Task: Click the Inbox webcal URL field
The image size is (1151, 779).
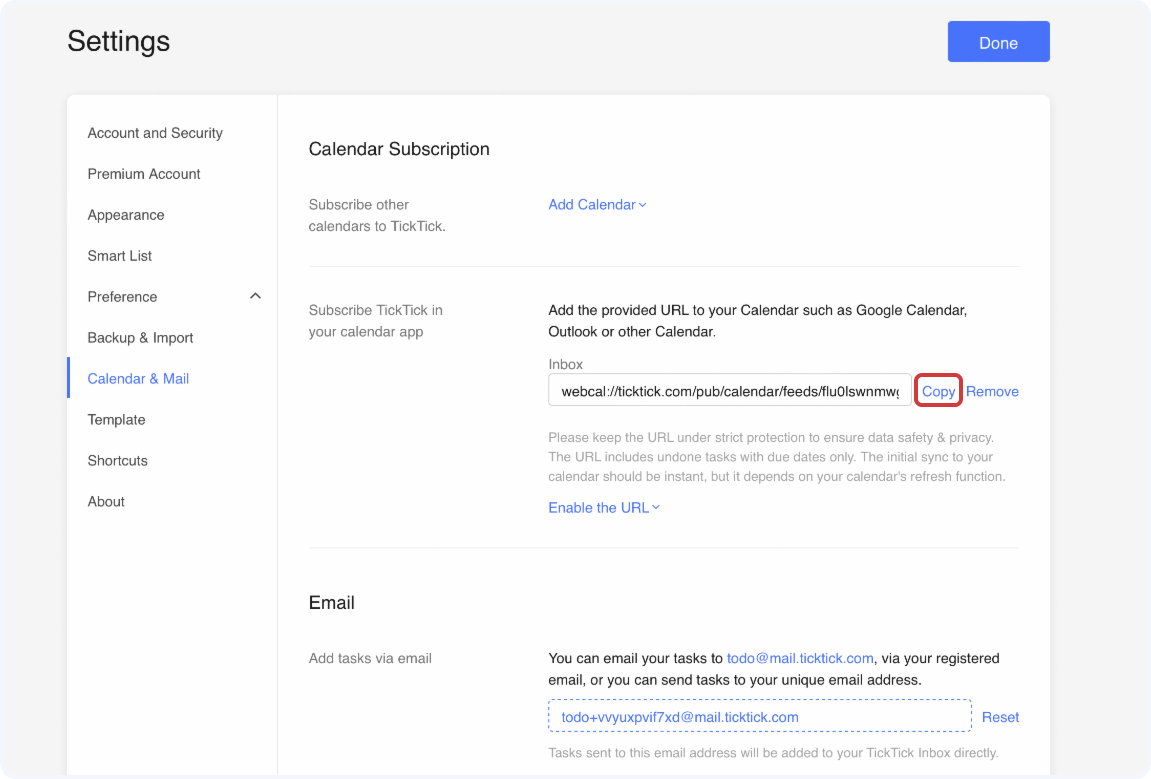Action: pos(730,391)
